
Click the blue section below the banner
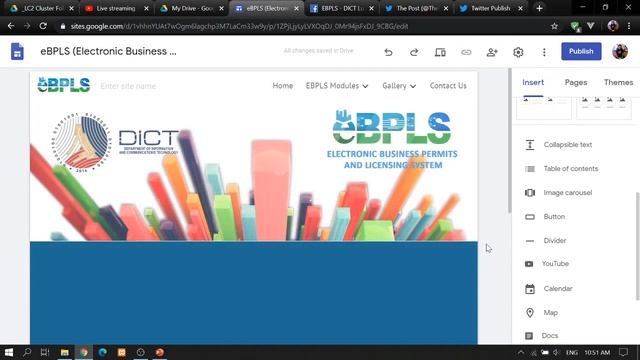coord(253,293)
